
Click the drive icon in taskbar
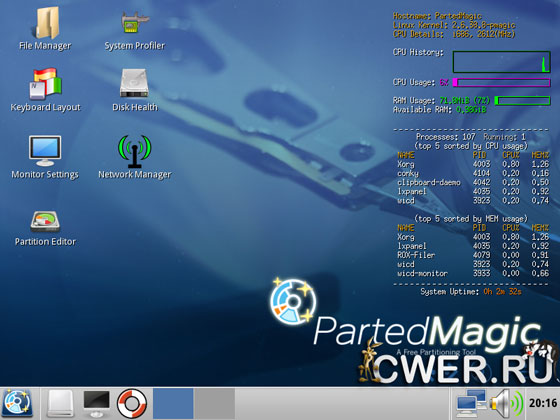pyautogui.click(x=60, y=404)
